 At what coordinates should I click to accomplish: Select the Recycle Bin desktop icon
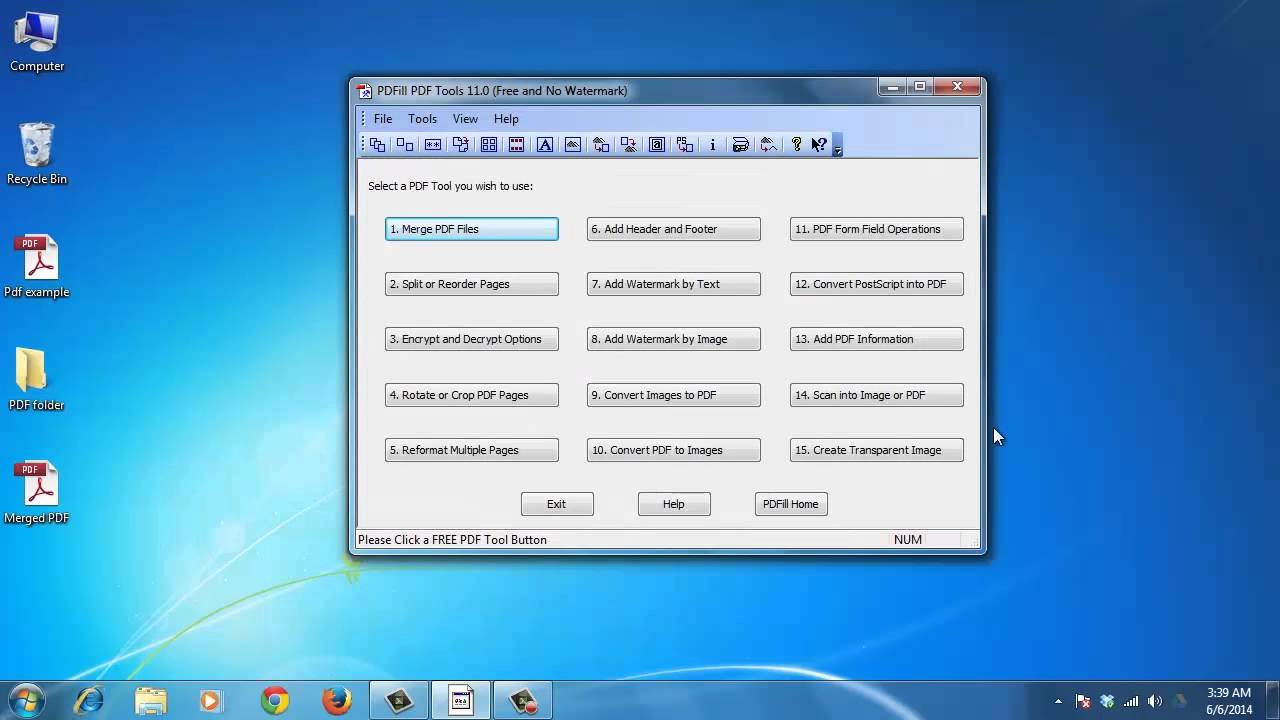[37, 155]
